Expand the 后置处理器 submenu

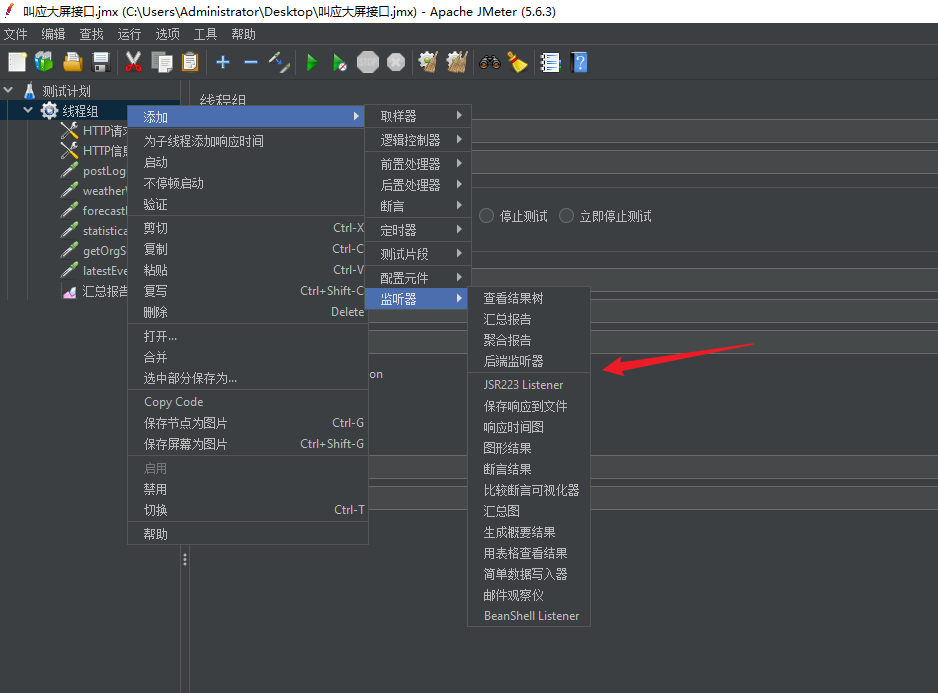click(418, 184)
